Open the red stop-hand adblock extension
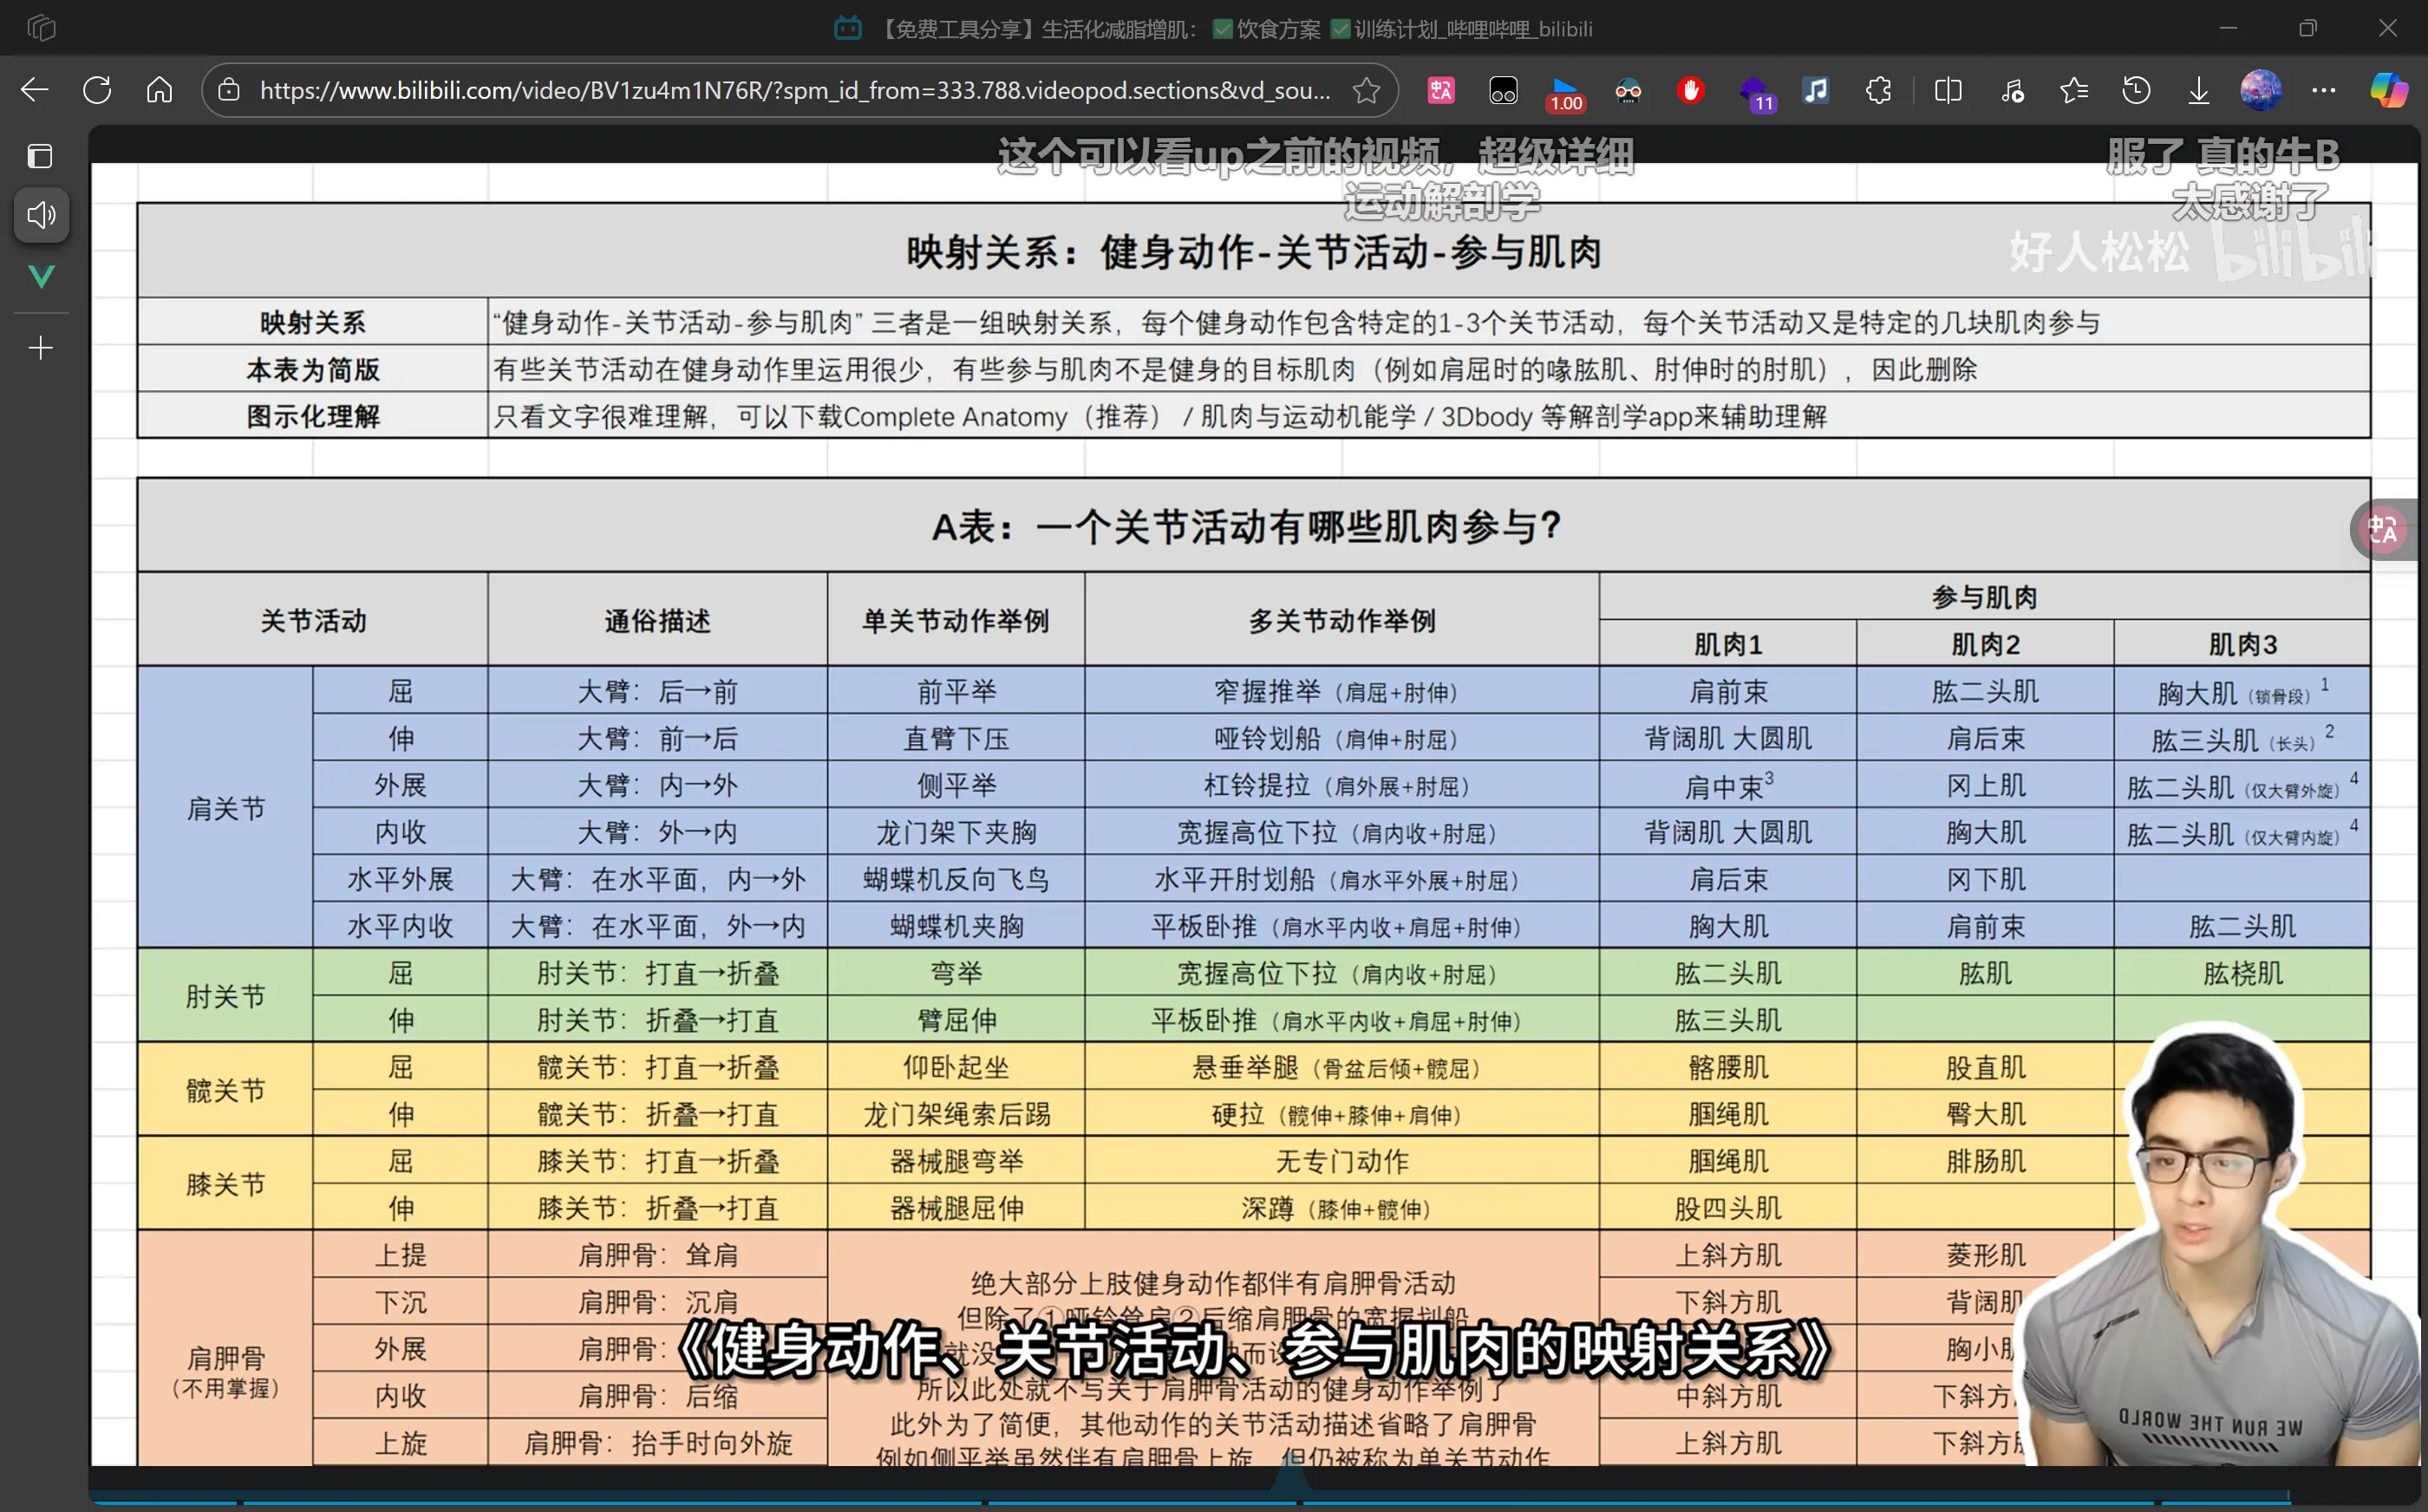 1691,90
